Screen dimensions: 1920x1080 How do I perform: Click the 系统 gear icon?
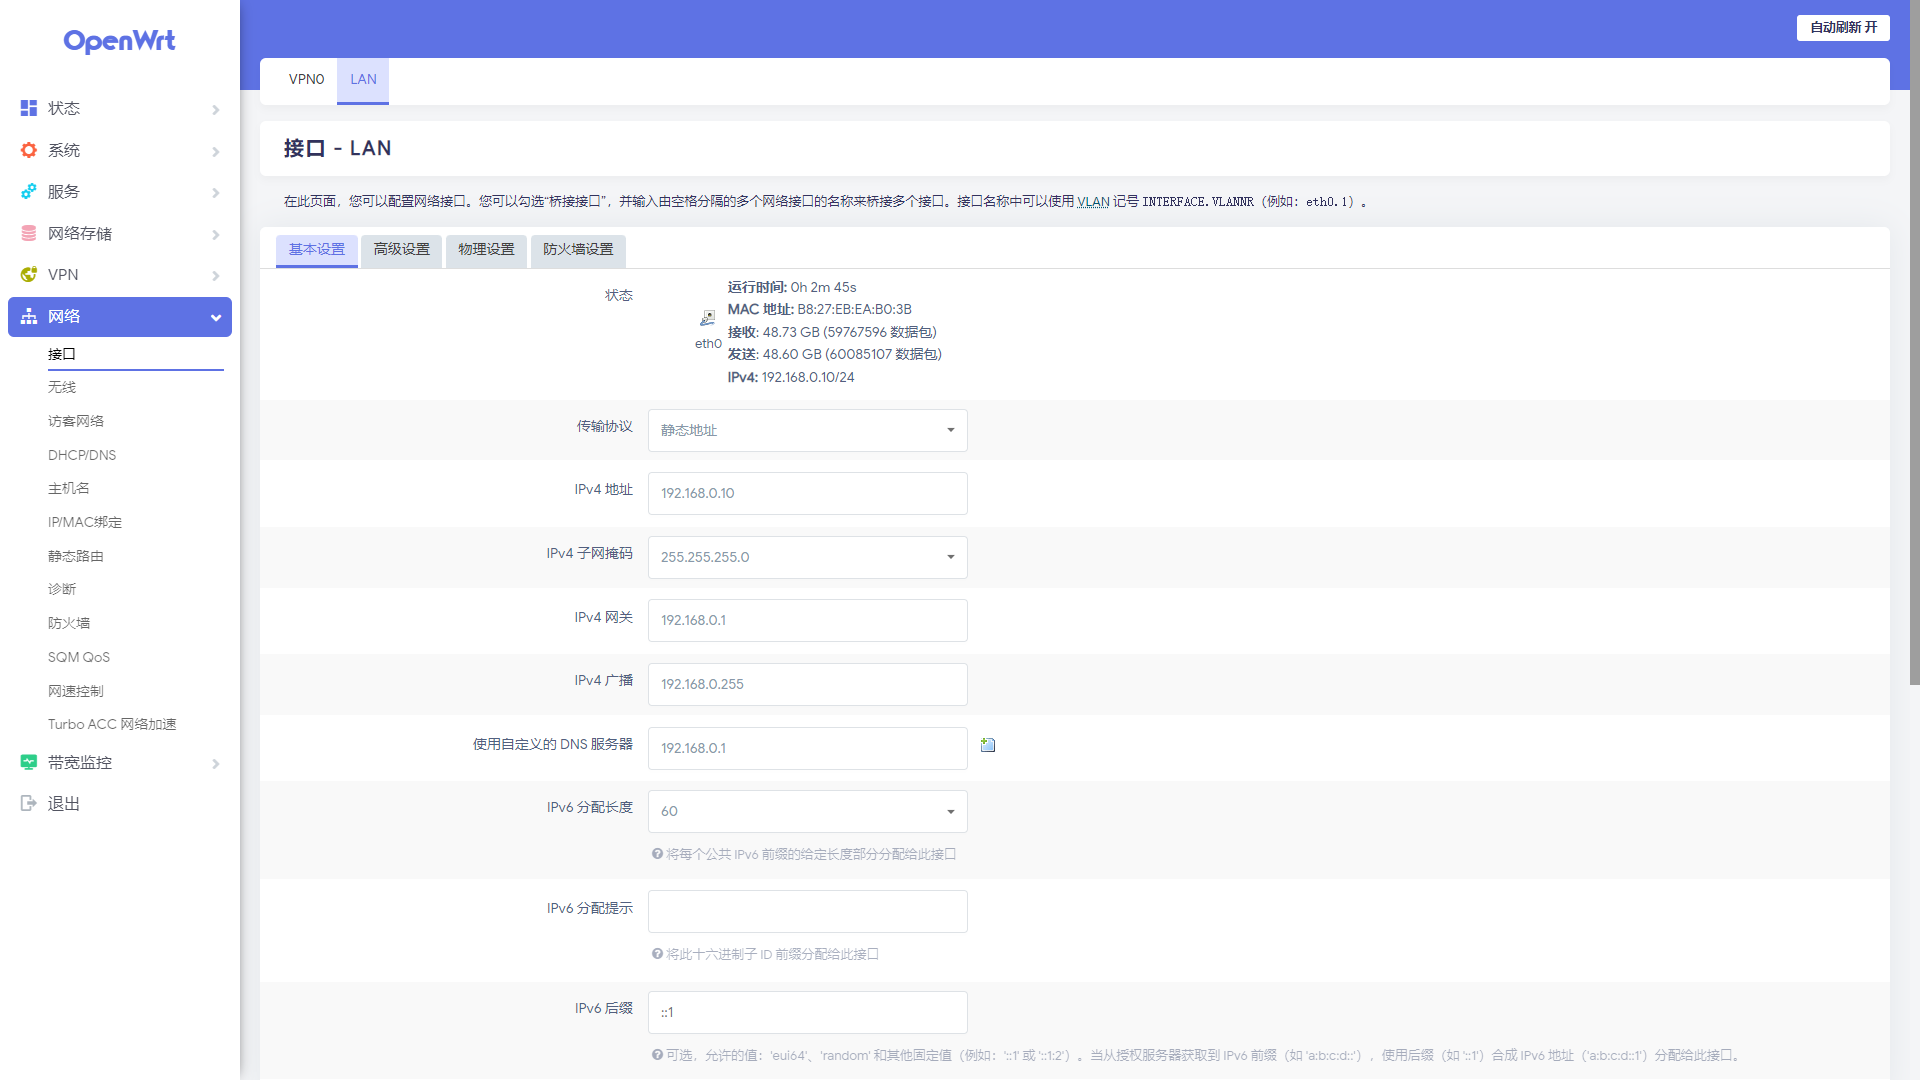29,150
